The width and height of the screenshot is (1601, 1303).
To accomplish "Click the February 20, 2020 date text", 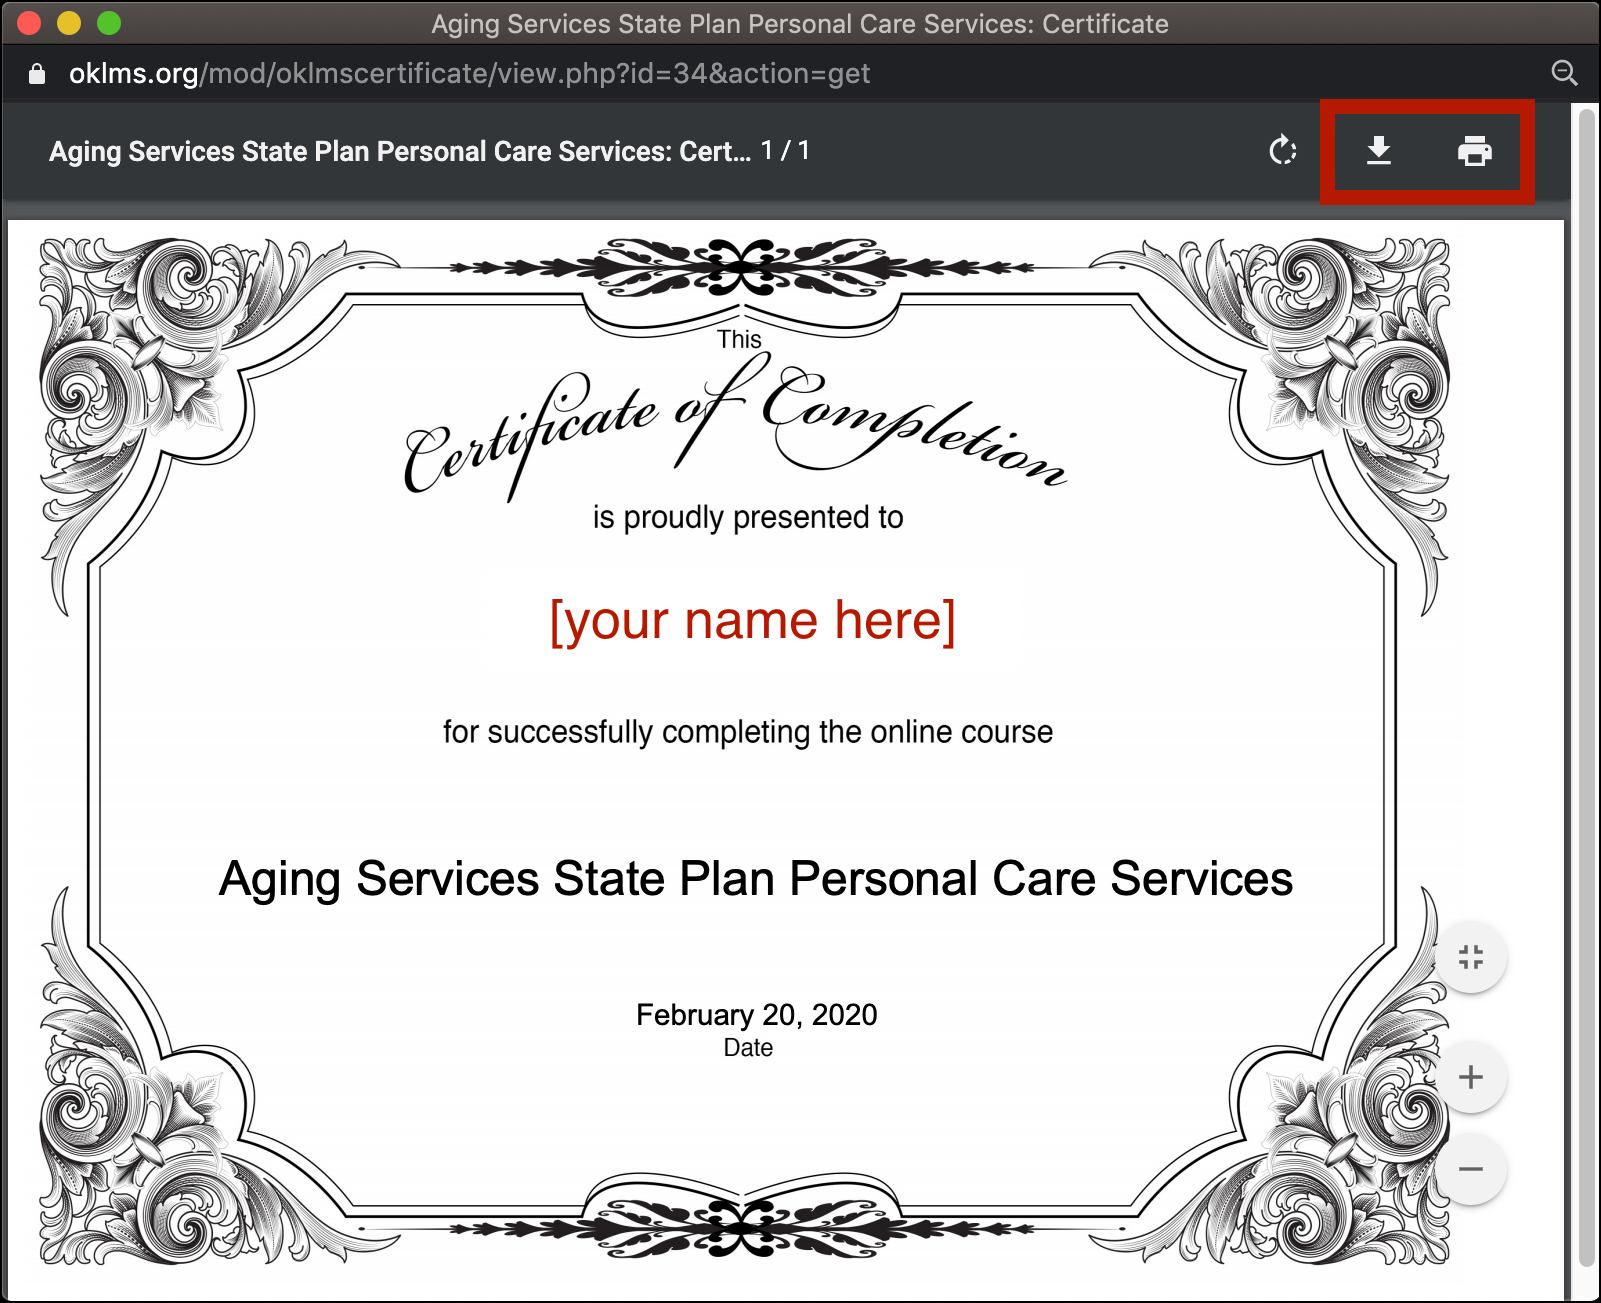I will [x=755, y=1015].
